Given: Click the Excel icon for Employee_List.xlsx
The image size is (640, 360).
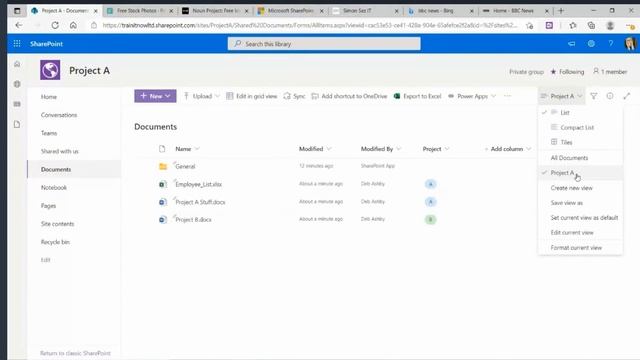Looking at the screenshot, I should [x=162, y=184].
